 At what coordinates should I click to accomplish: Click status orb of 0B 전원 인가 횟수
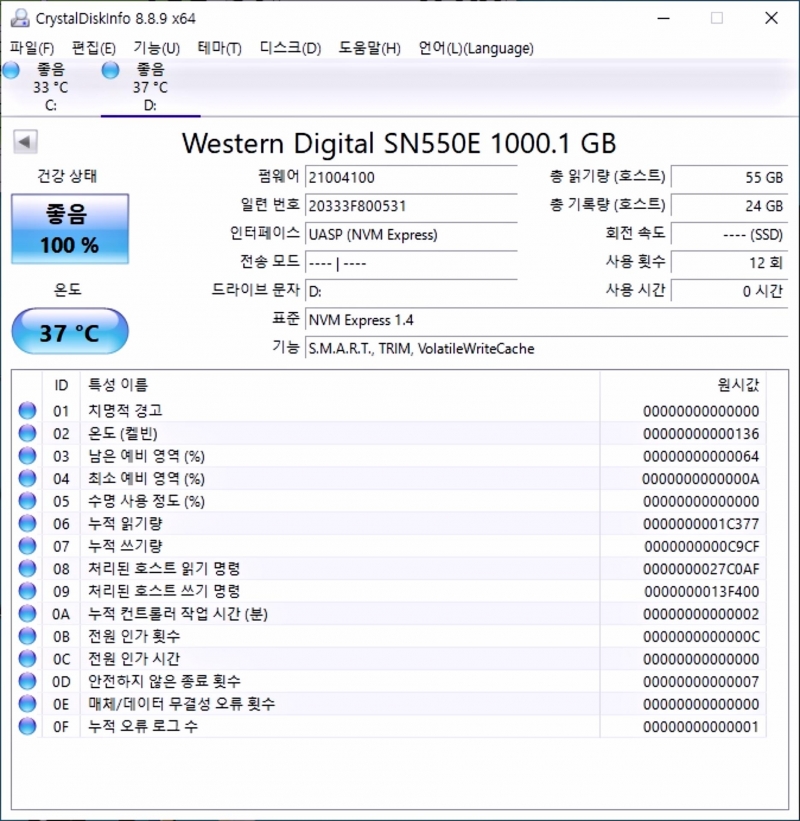[x=27, y=636]
